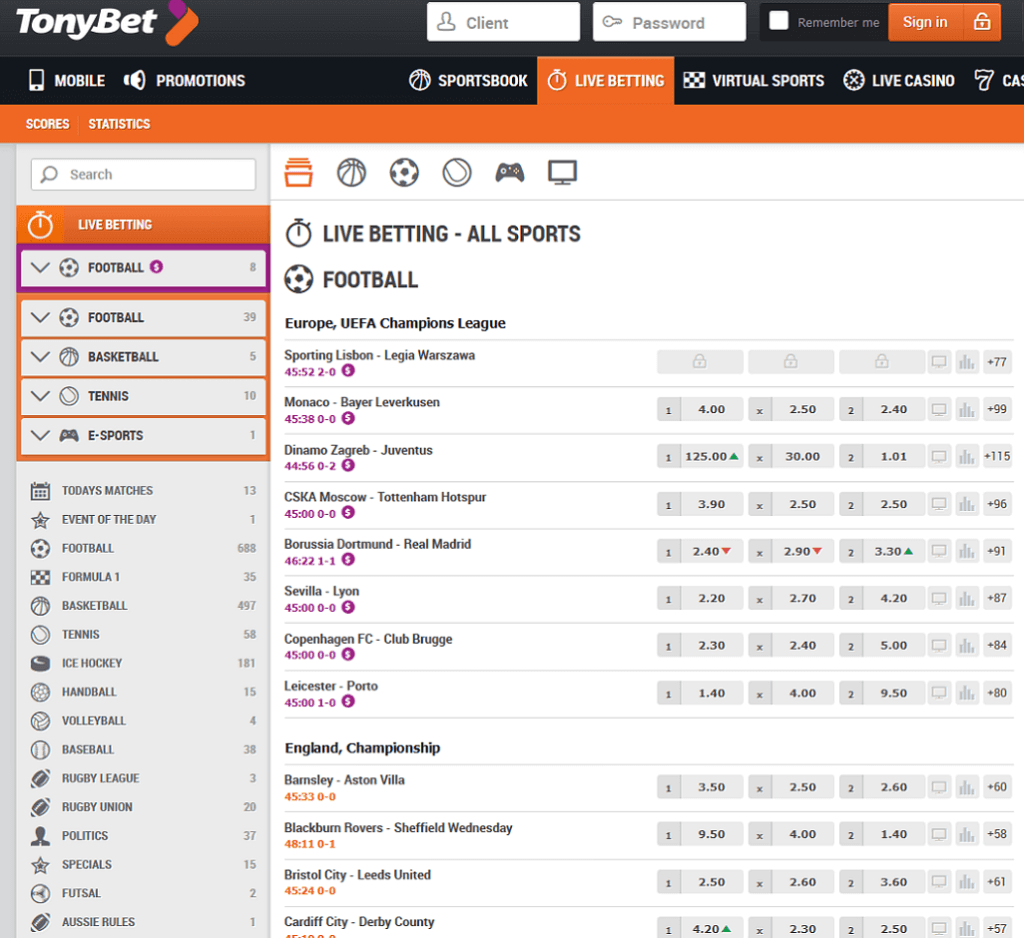Click the Formula 1 checkered flag icon
Viewport: 1024px width, 938px height.
tap(40, 577)
